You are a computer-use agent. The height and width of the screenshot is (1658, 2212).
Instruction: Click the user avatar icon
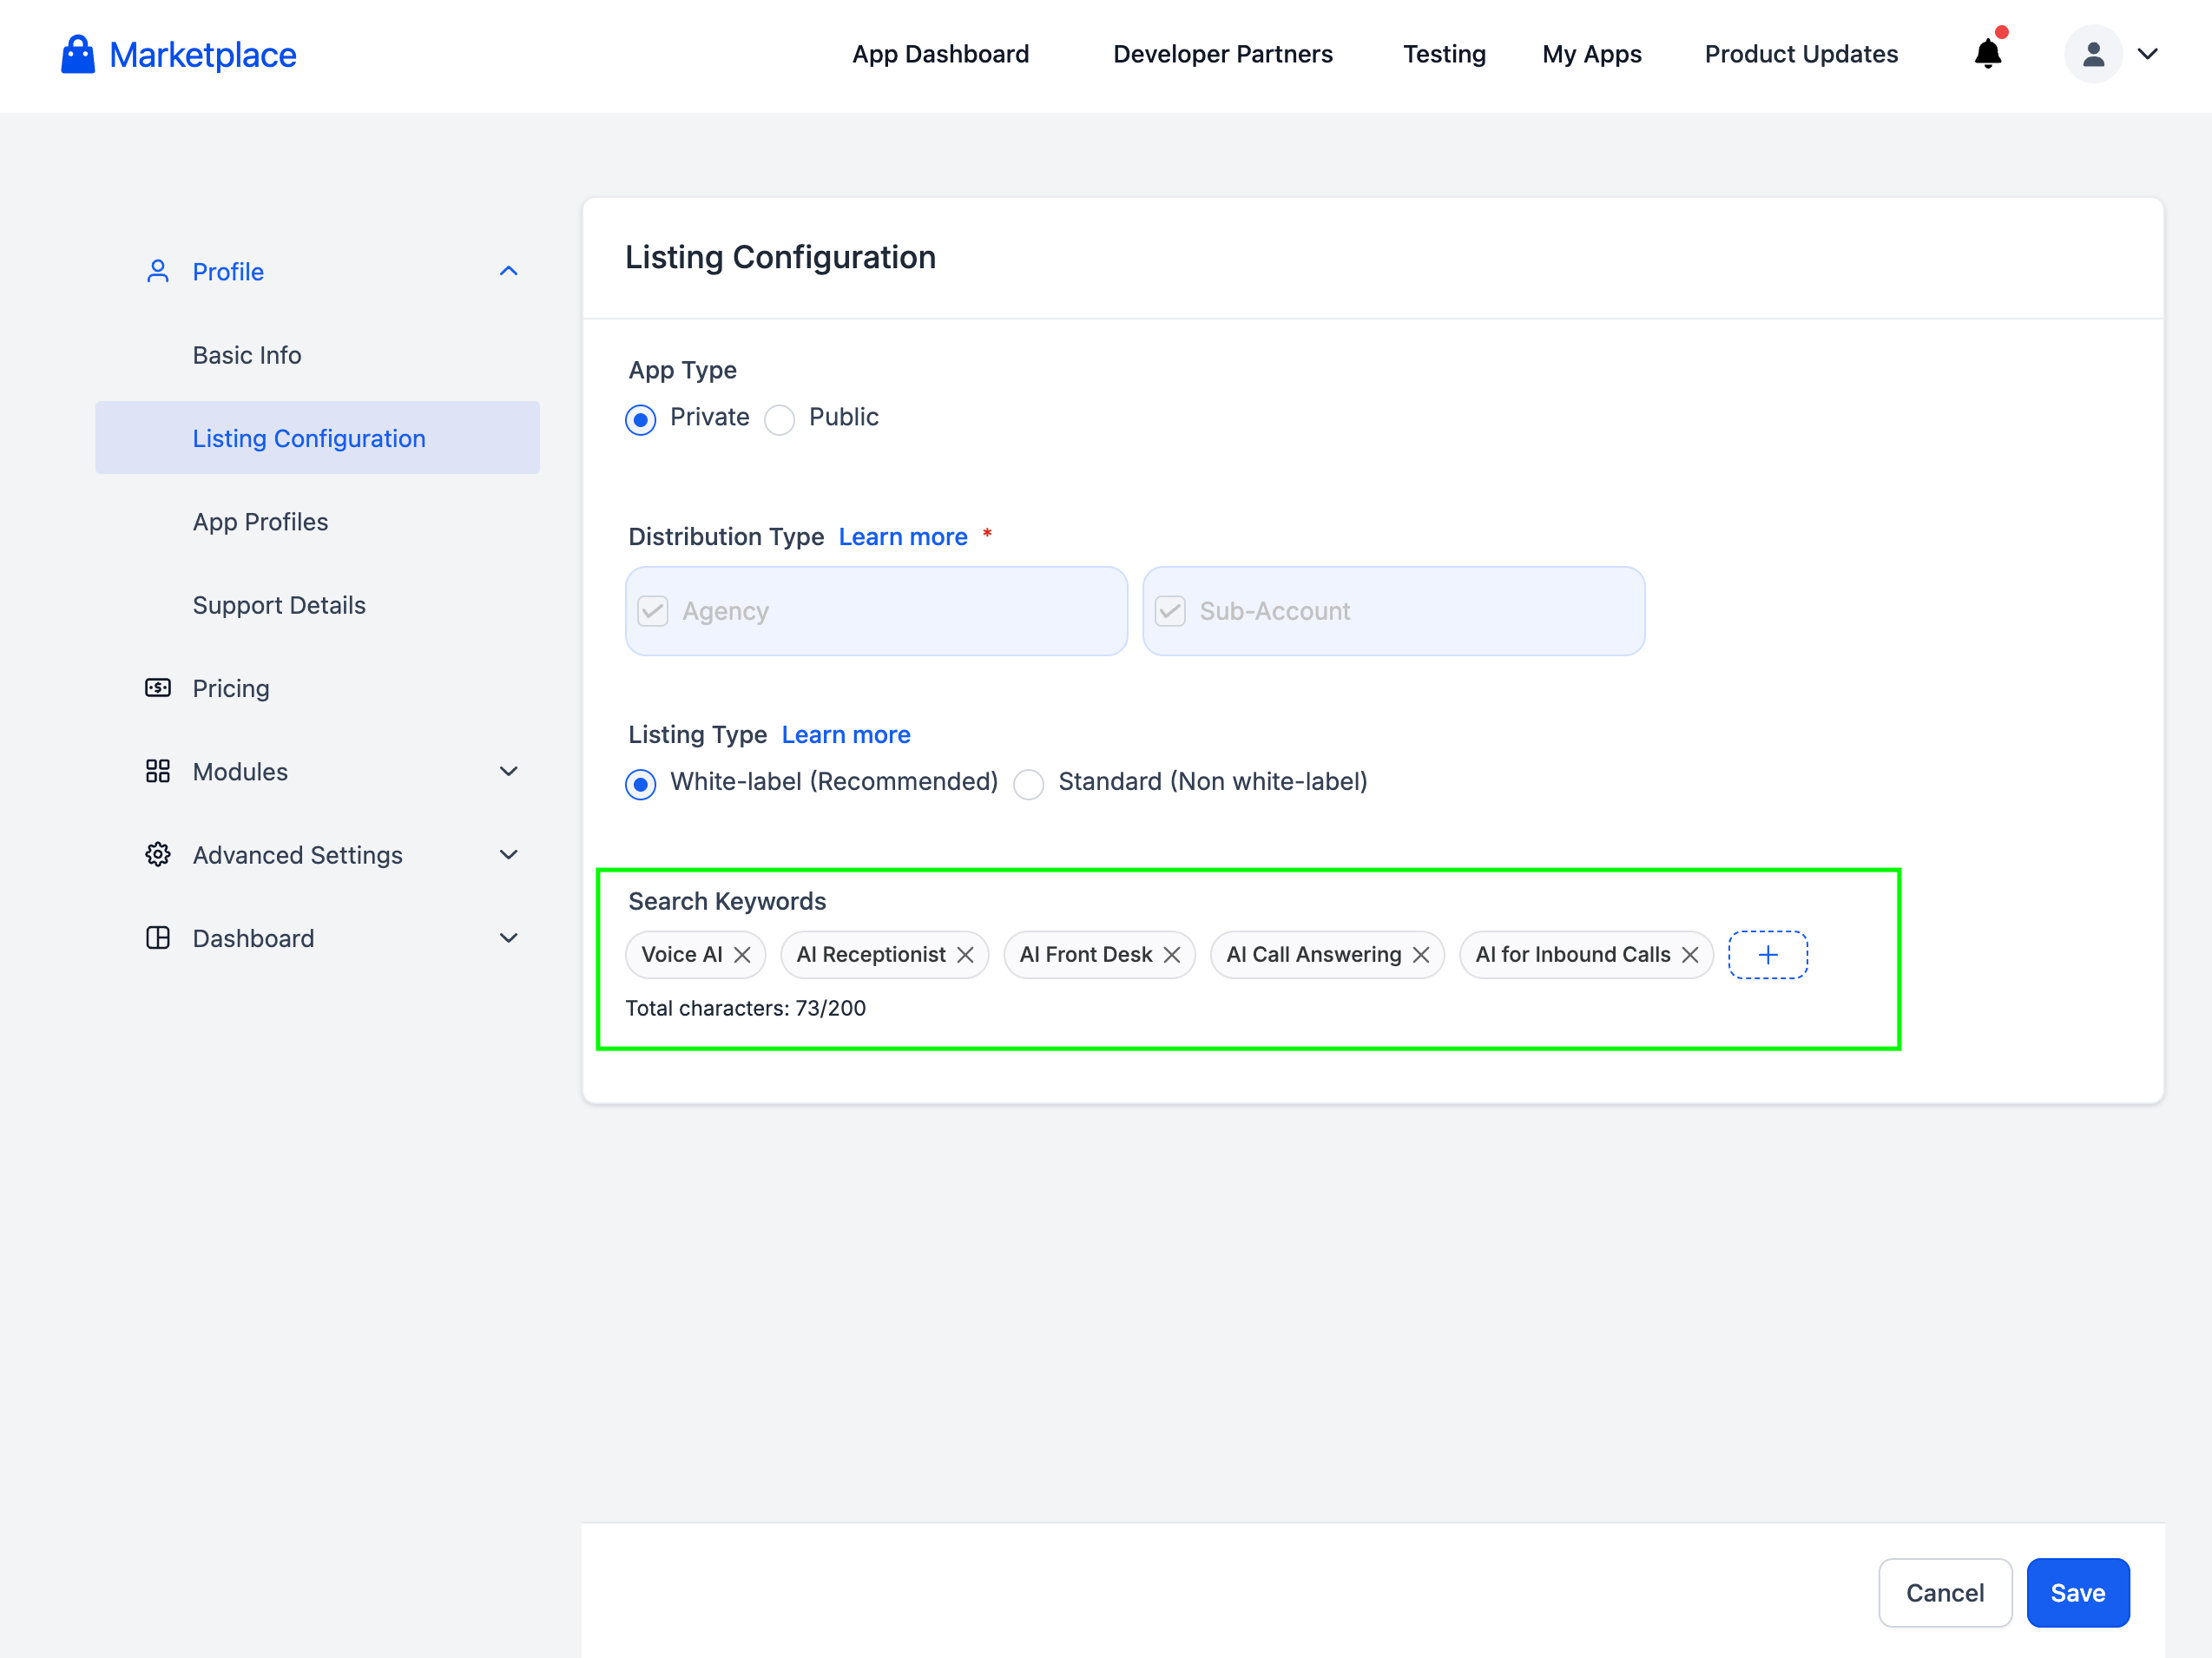tap(2092, 54)
